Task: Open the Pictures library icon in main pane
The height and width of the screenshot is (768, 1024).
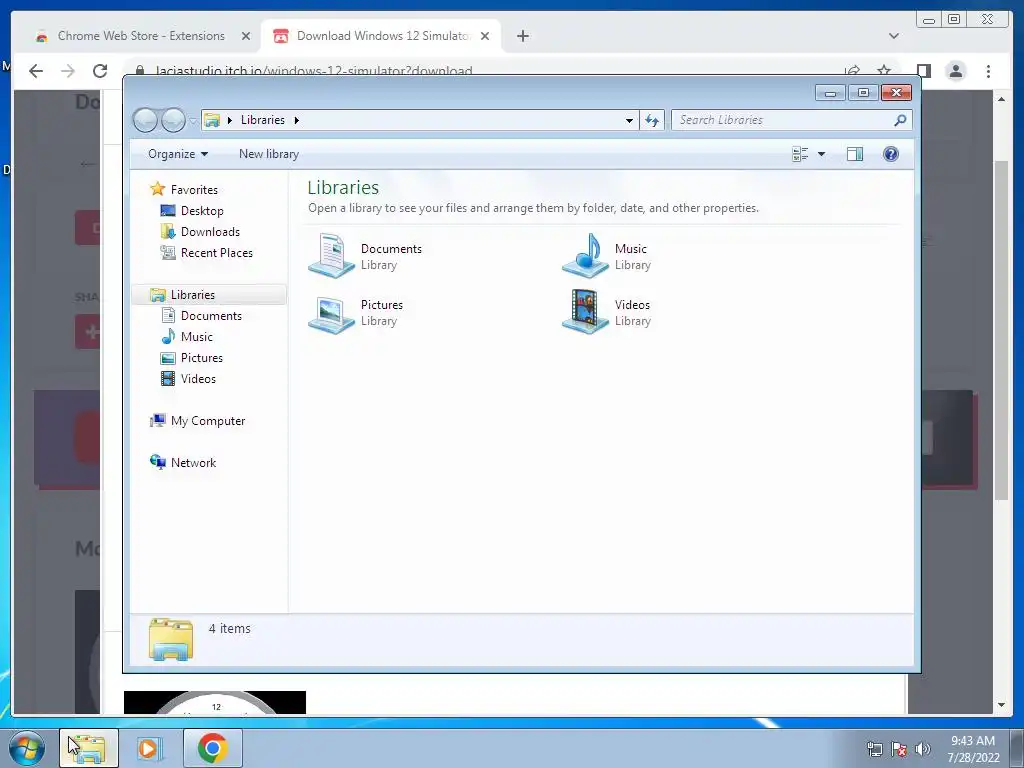Action: (331, 313)
